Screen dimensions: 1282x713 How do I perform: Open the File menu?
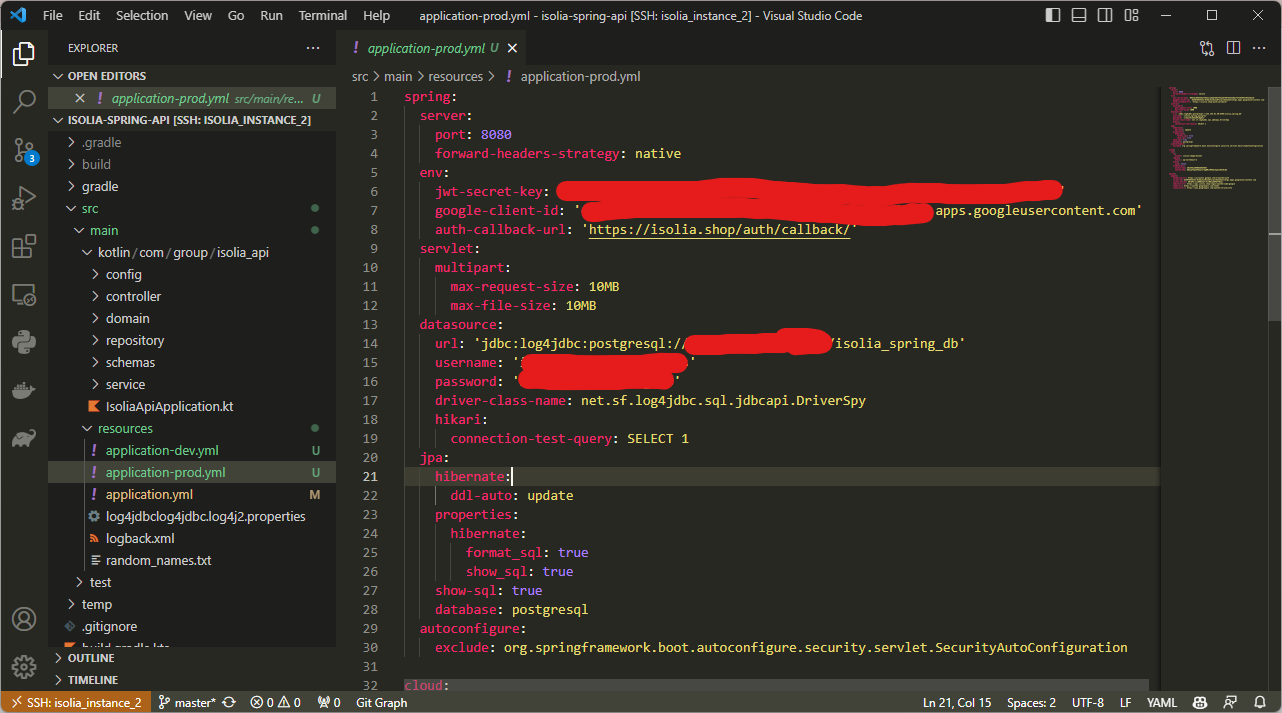click(53, 16)
